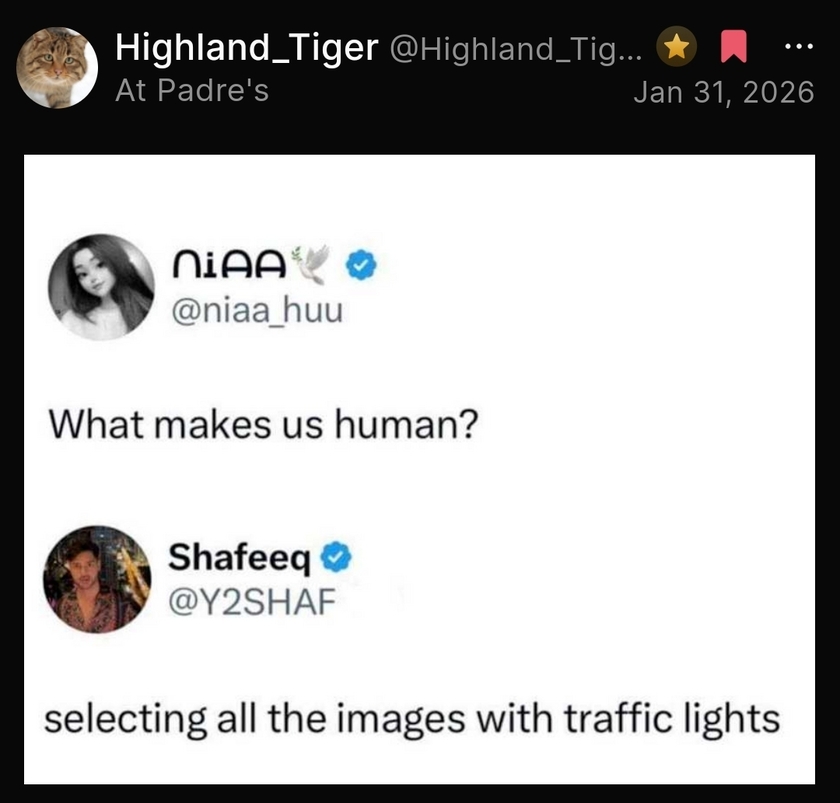The width and height of the screenshot is (840, 803).
Task: Click Shafeeq's profile picture
Action: coord(97,580)
